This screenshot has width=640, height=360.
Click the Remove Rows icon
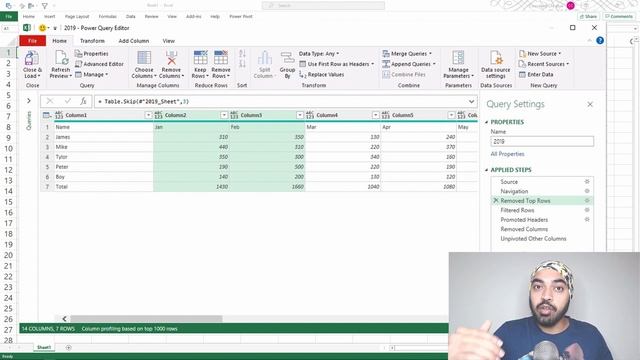(x=221, y=58)
